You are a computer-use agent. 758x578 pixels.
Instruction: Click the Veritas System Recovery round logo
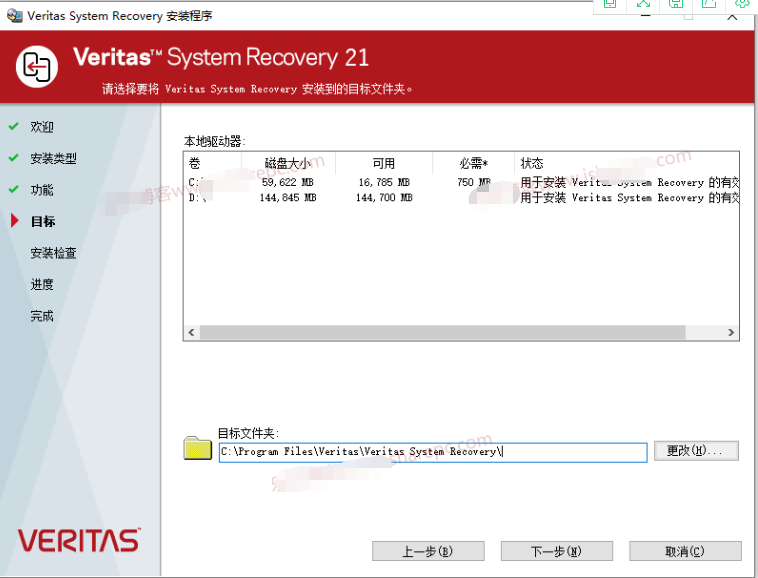click(x=37, y=67)
